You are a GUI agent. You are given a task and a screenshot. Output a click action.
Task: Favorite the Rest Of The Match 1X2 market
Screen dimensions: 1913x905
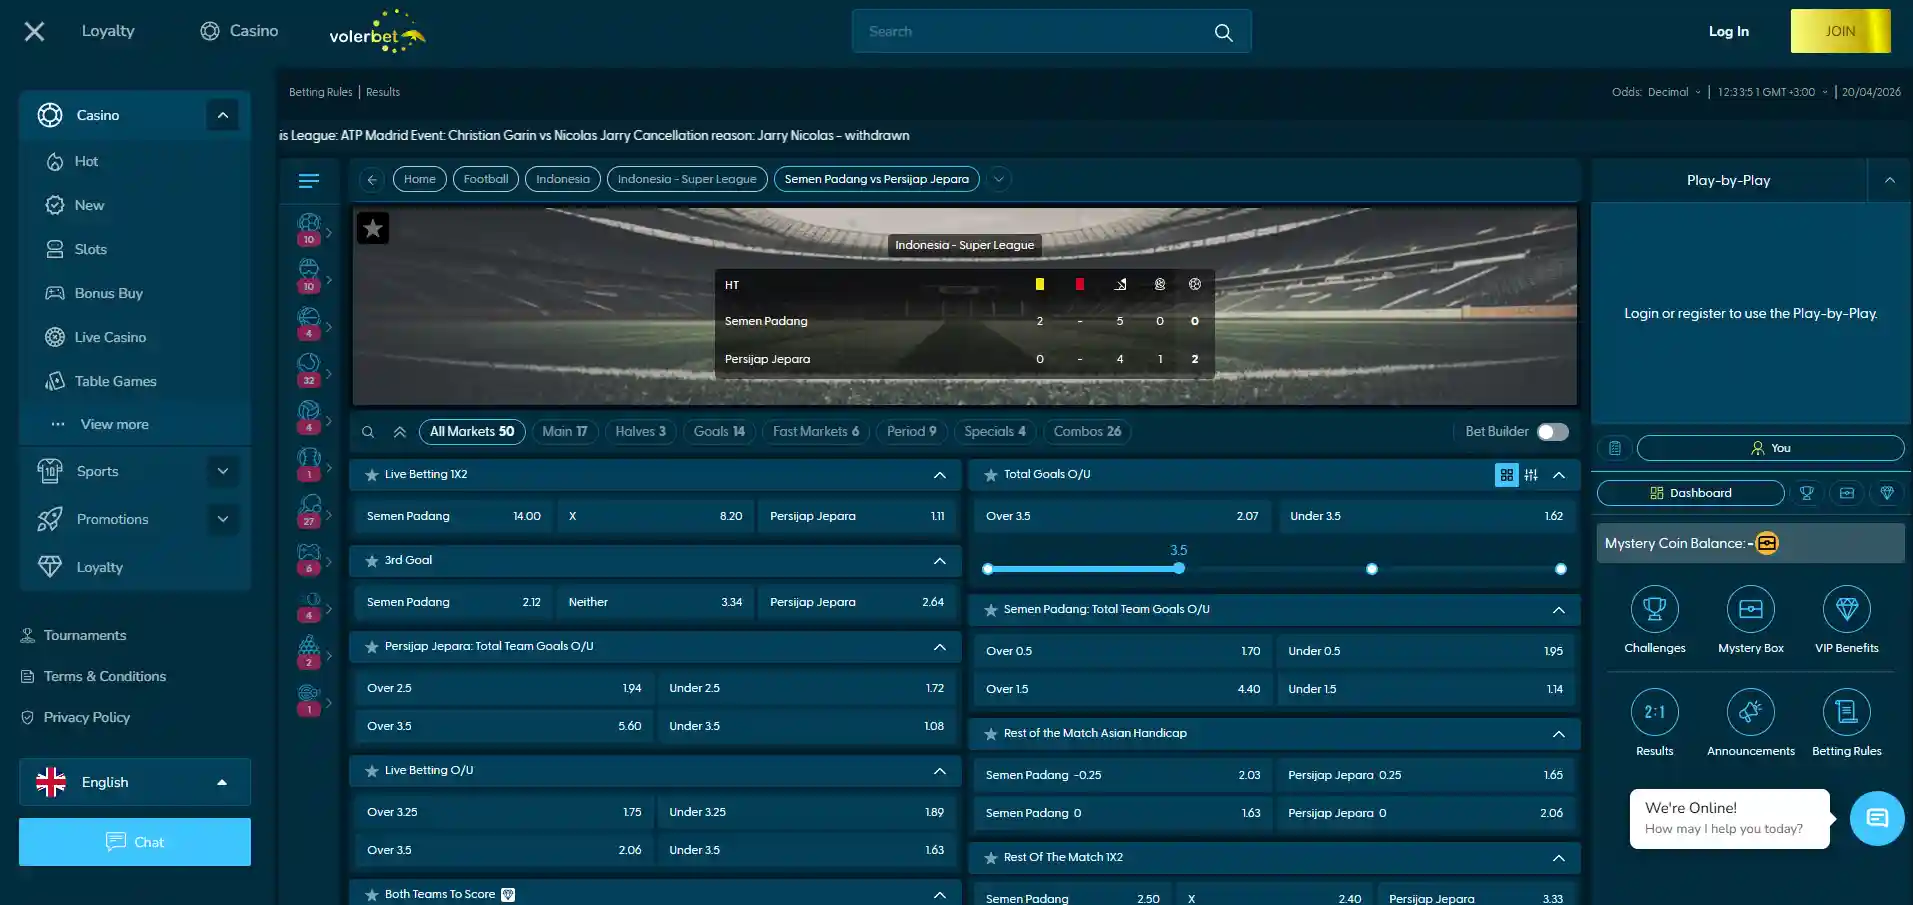(991, 858)
